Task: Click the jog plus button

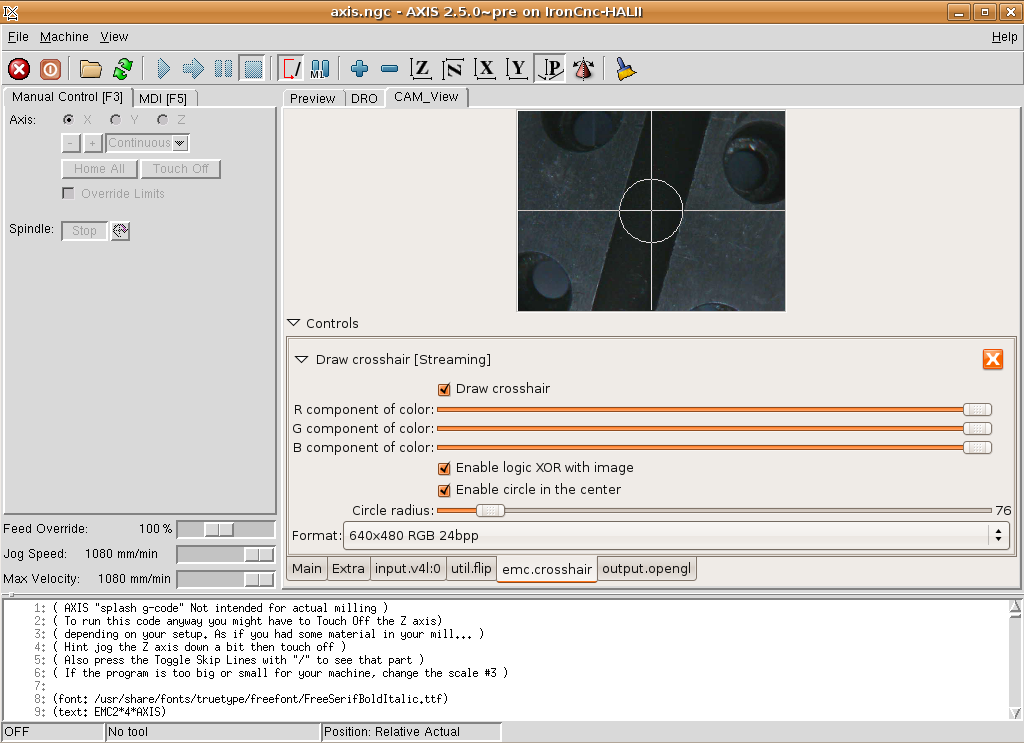Action: [x=93, y=143]
